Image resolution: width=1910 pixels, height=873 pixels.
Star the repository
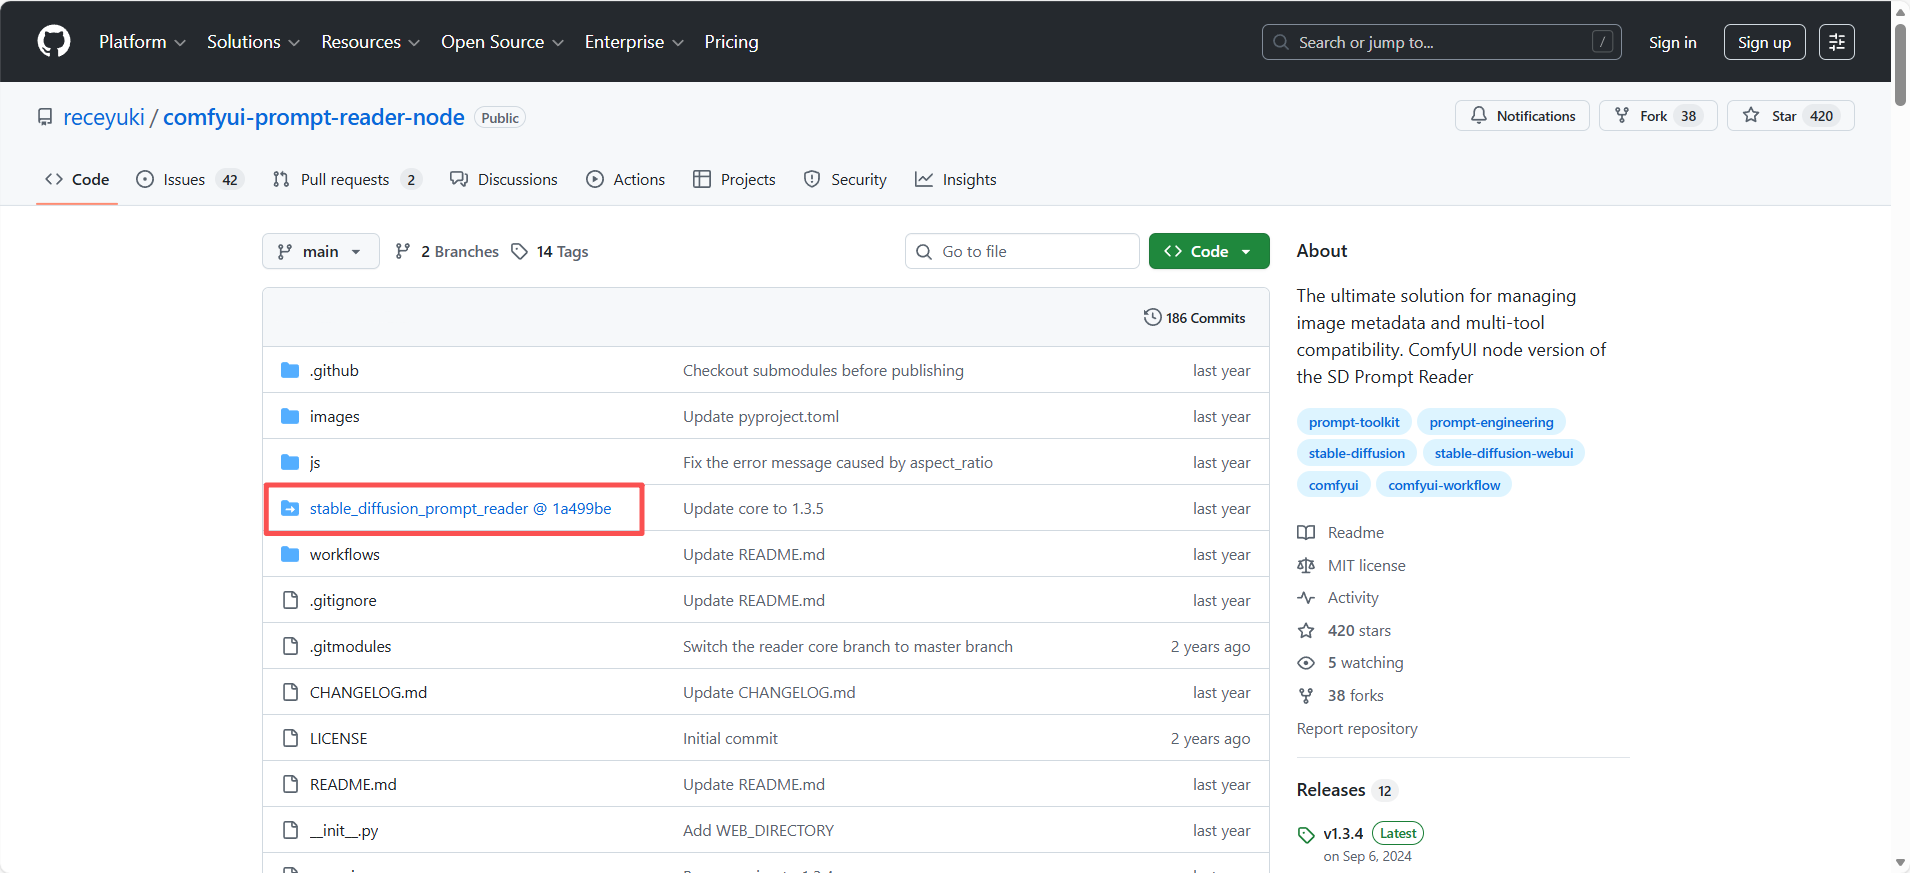coord(1790,116)
